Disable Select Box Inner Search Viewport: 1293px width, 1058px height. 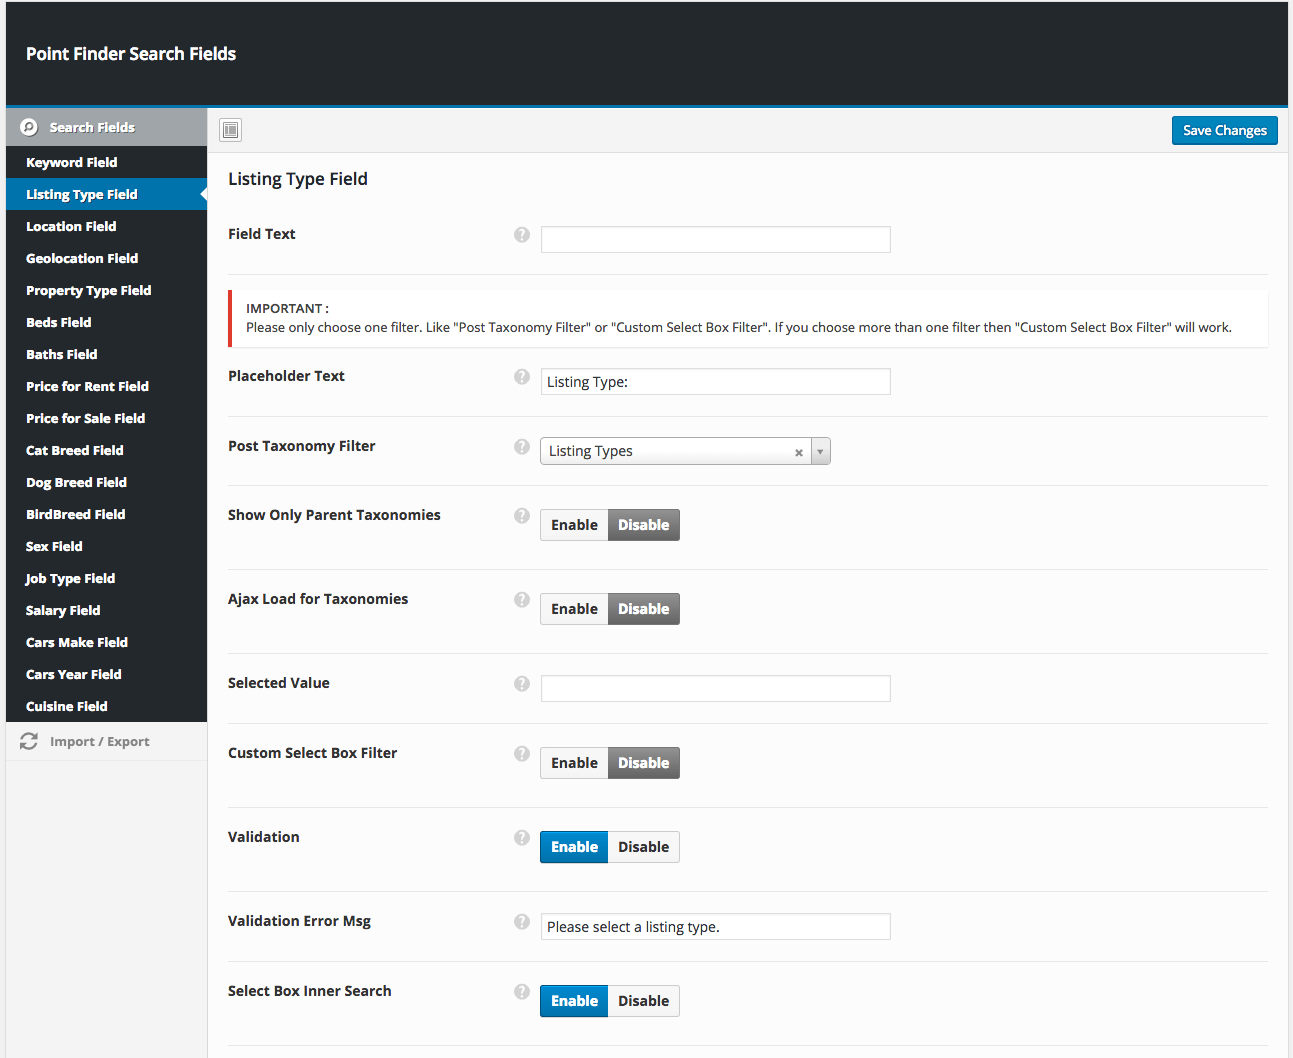pyautogui.click(x=643, y=1001)
